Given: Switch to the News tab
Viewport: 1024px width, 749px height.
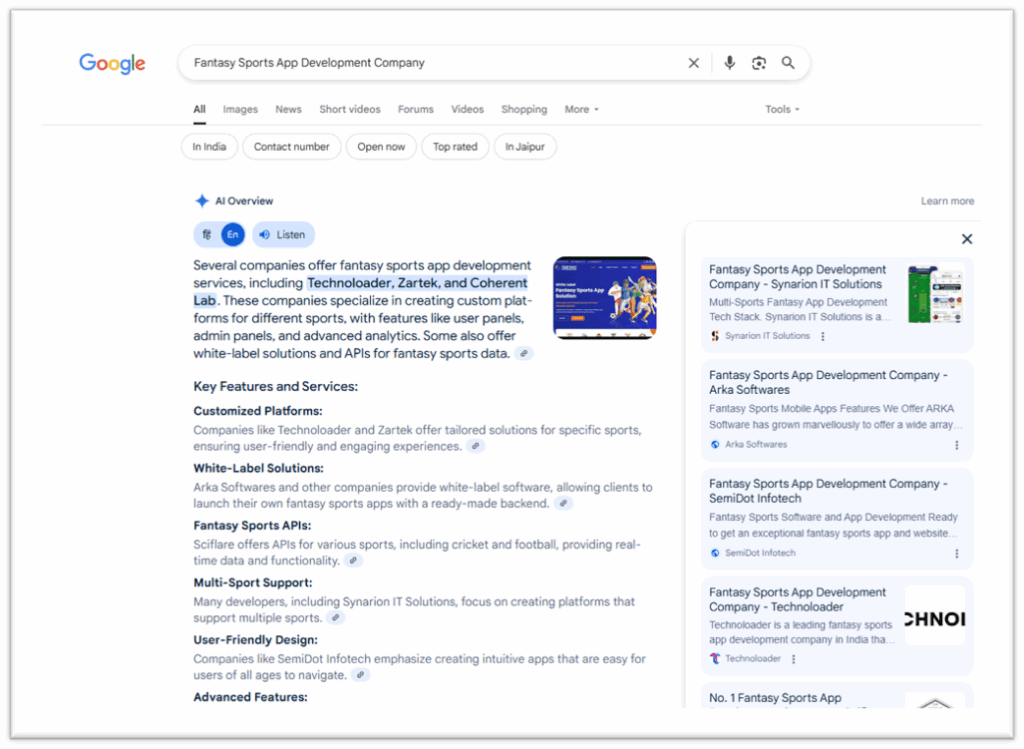Looking at the screenshot, I should pyautogui.click(x=288, y=109).
